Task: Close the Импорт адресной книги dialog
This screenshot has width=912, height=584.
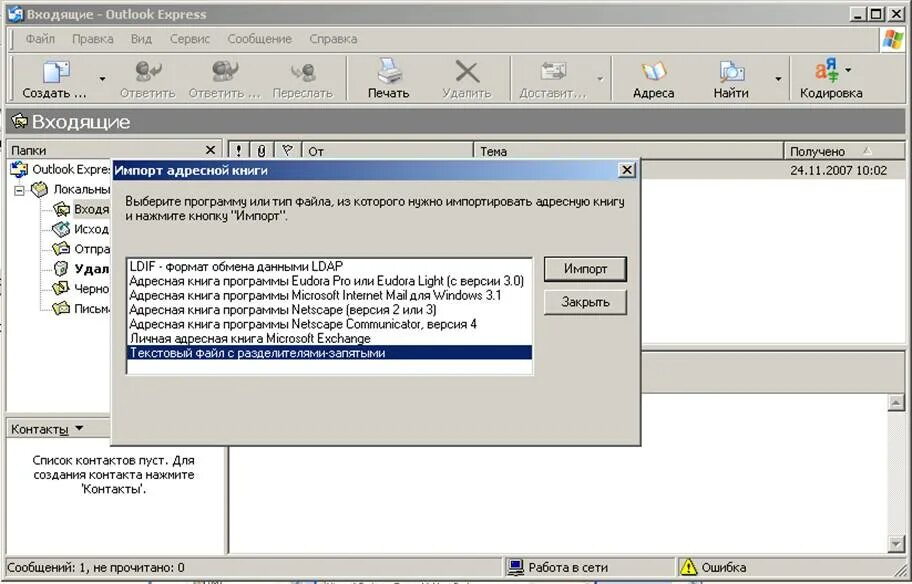Action: coord(626,170)
